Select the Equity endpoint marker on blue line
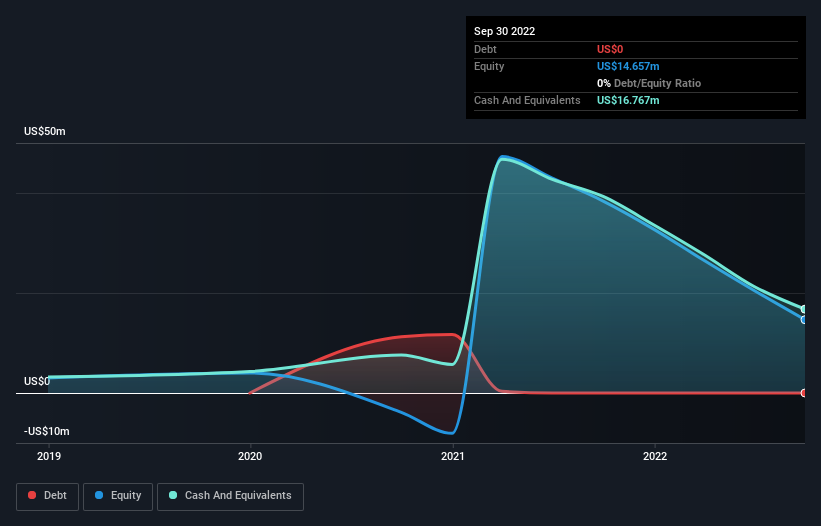This screenshot has width=821, height=526. [x=804, y=319]
